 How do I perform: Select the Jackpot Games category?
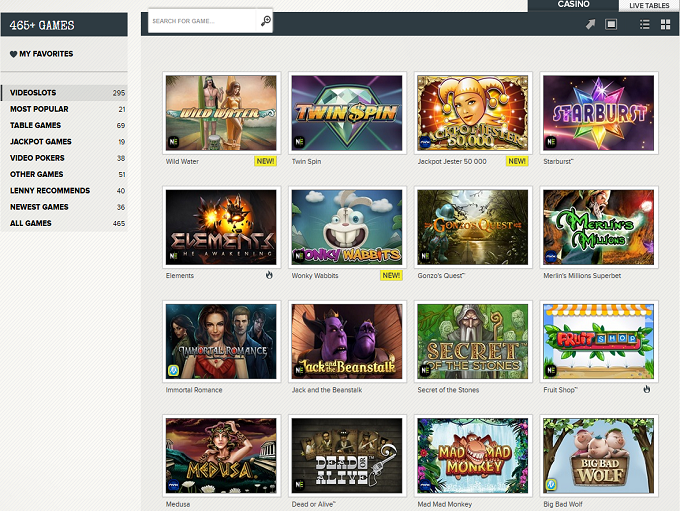[x=64, y=142]
